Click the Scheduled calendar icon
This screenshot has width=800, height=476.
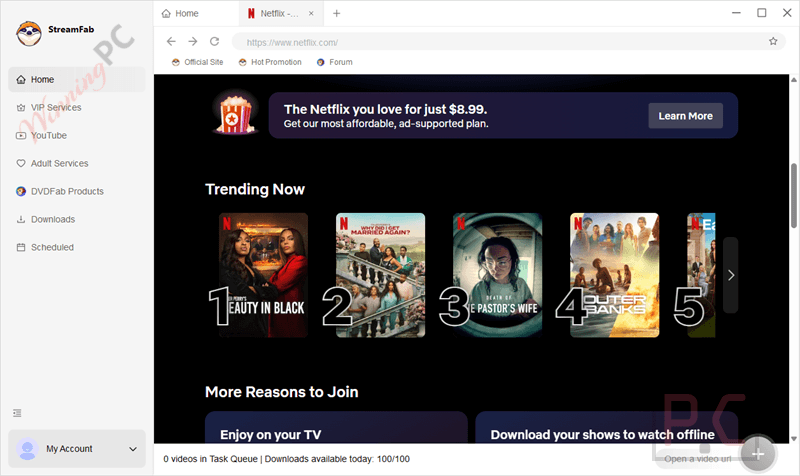coord(21,247)
